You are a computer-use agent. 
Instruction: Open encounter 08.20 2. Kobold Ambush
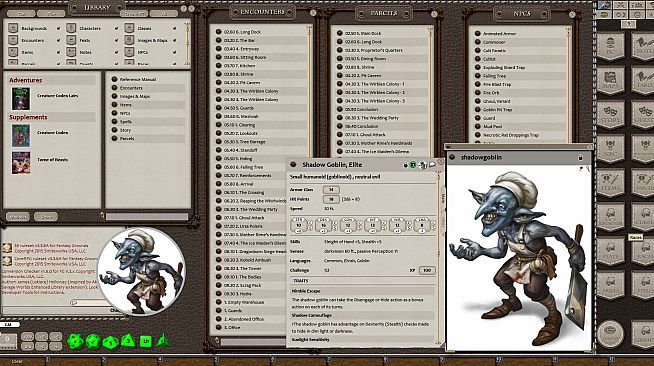(x=250, y=260)
